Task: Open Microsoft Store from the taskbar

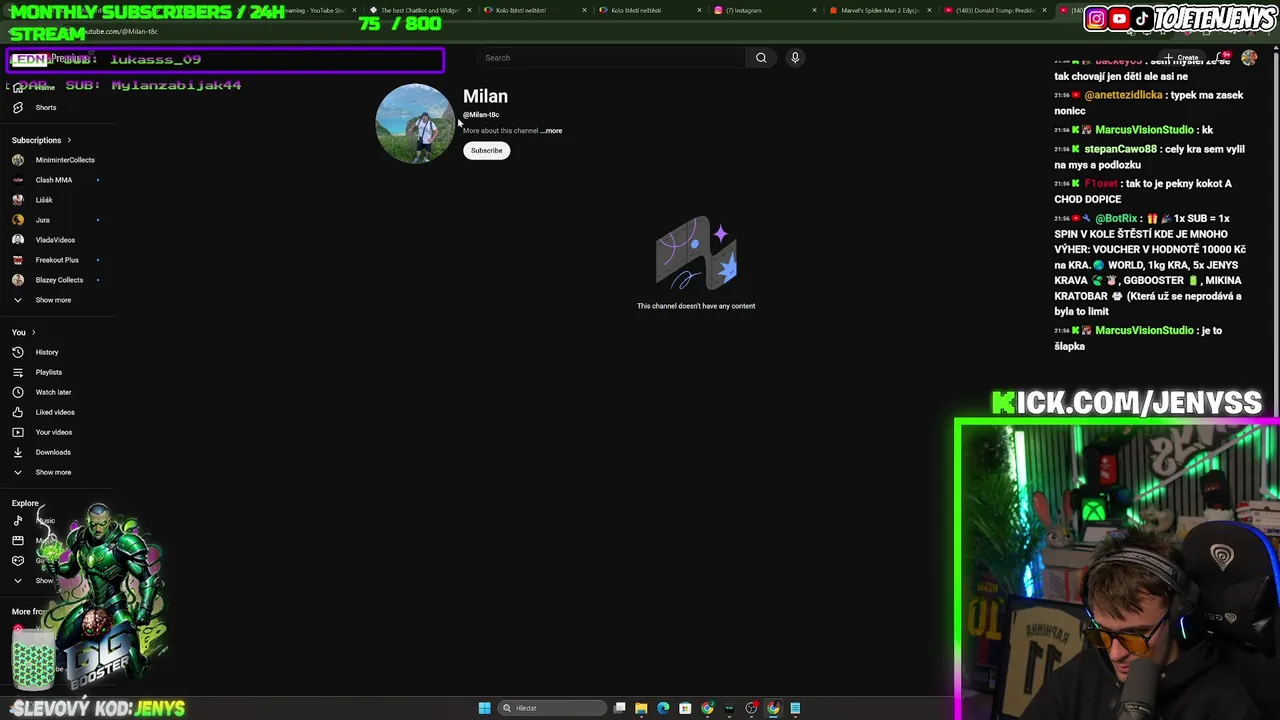Action: click(685, 708)
